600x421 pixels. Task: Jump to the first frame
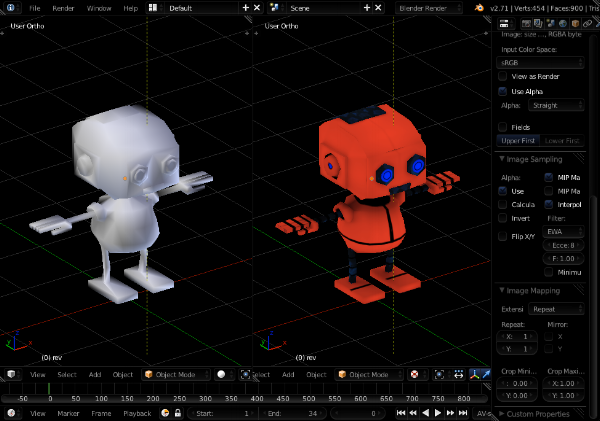click(x=401, y=413)
